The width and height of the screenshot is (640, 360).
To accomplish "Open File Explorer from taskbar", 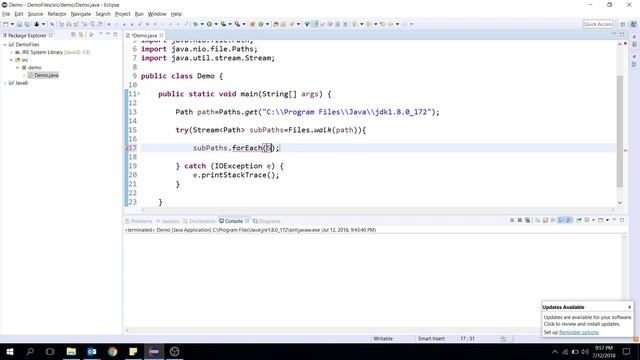I will (71, 351).
